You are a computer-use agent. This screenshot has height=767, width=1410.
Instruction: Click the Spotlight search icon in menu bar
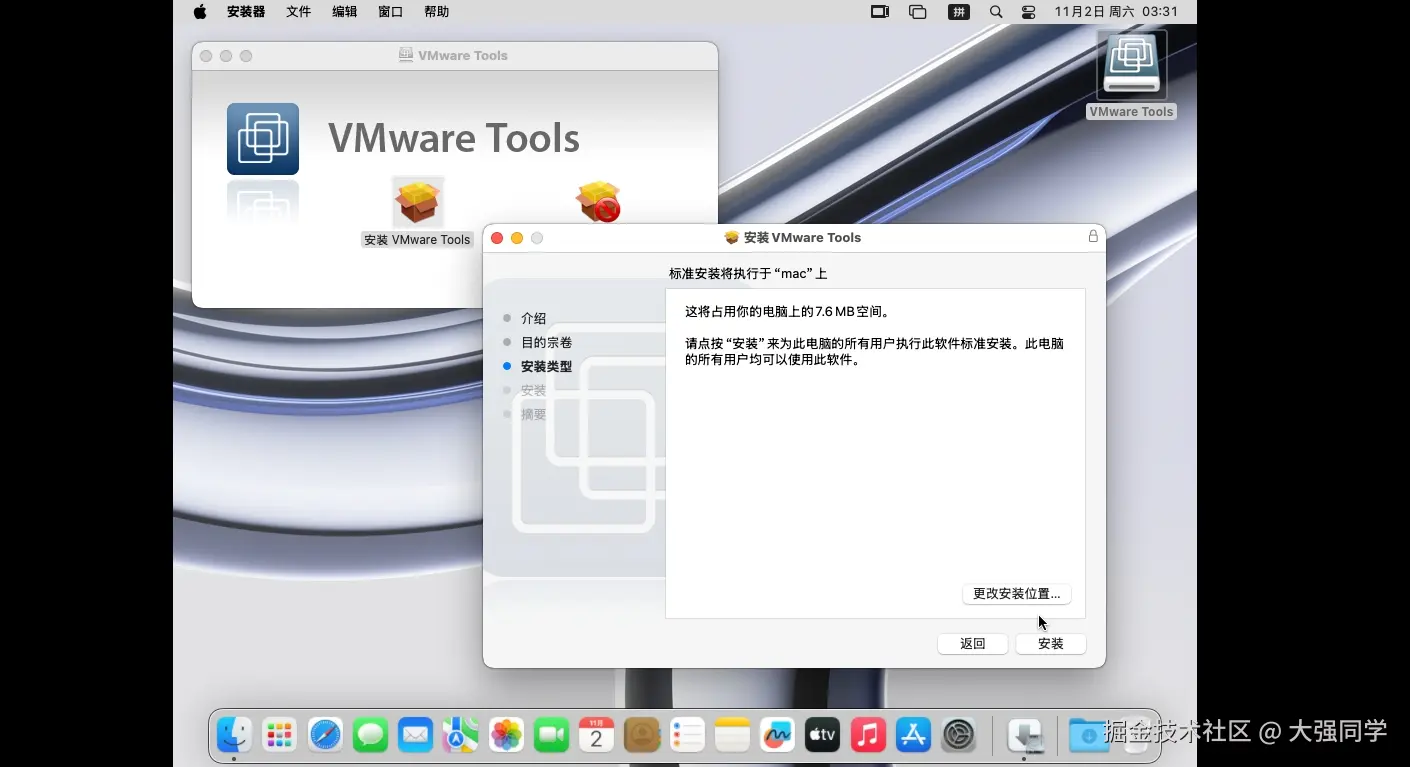[x=996, y=12]
